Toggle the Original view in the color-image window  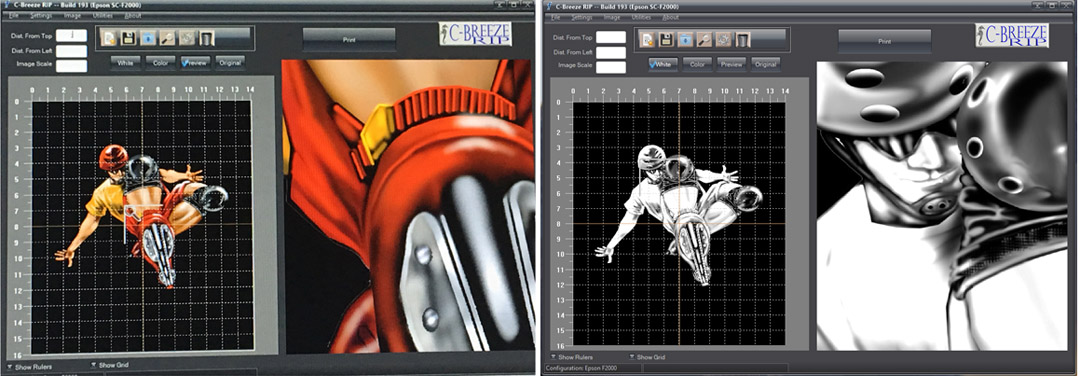coord(230,63)
